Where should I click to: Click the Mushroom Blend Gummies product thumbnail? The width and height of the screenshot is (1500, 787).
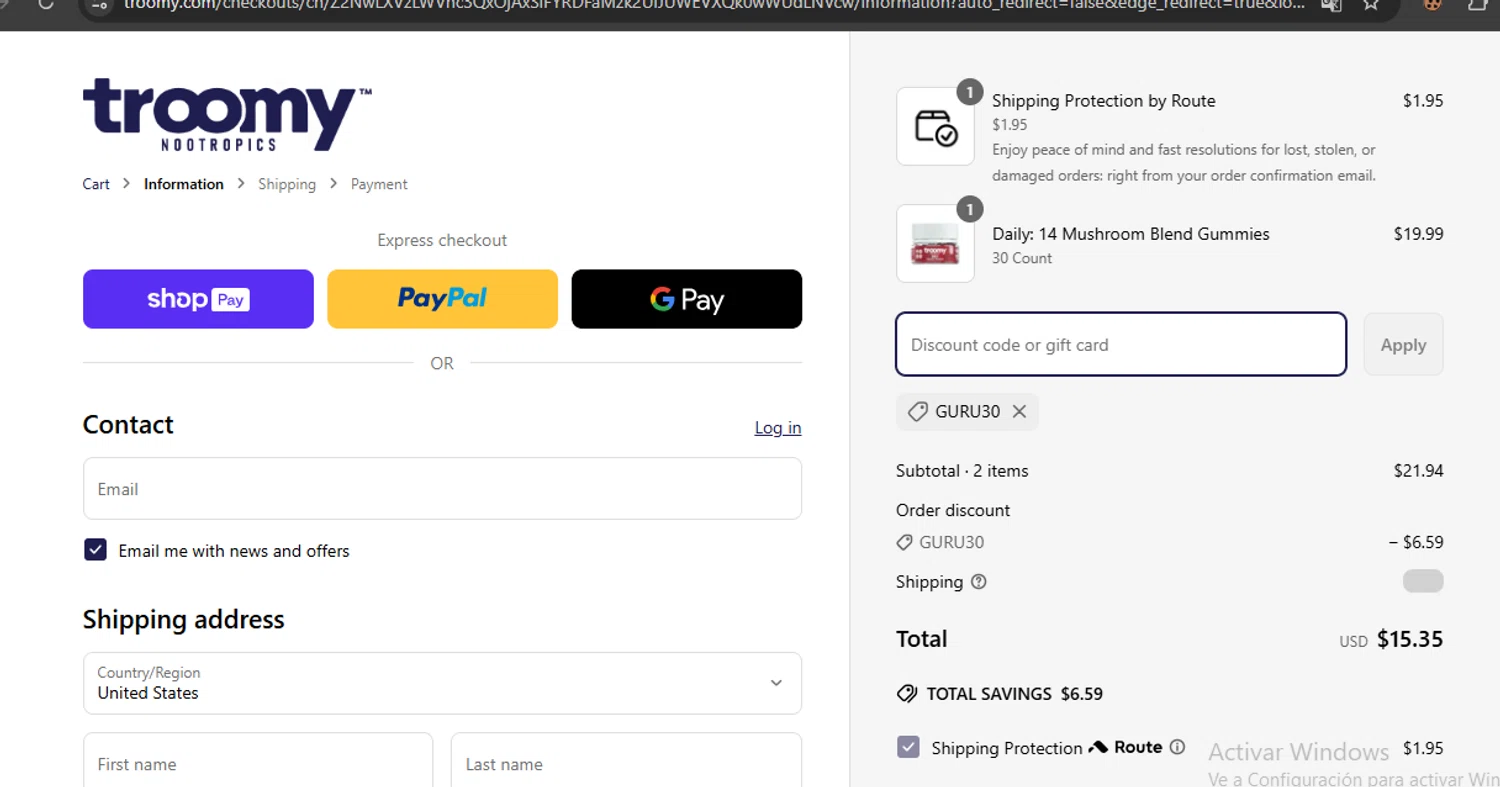click(x=935, y=244)
